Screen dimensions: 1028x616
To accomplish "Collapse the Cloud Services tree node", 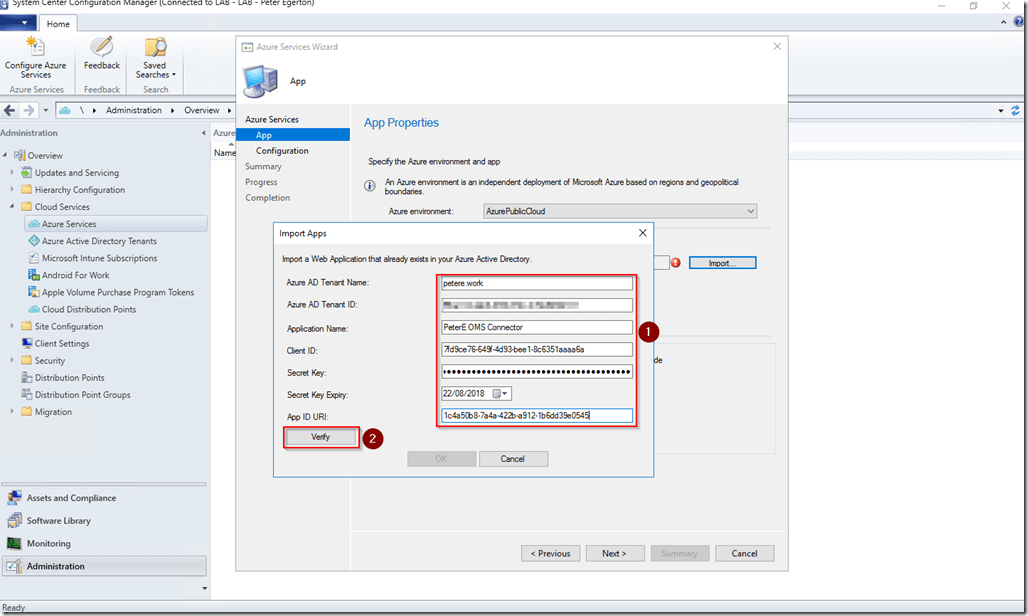I will click(x=13, y=207).
